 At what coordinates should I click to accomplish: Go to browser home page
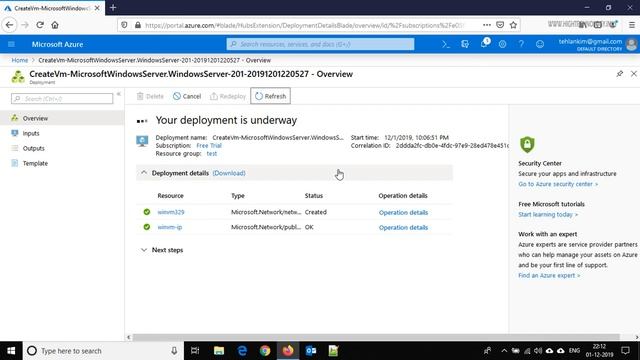point(55,25)
